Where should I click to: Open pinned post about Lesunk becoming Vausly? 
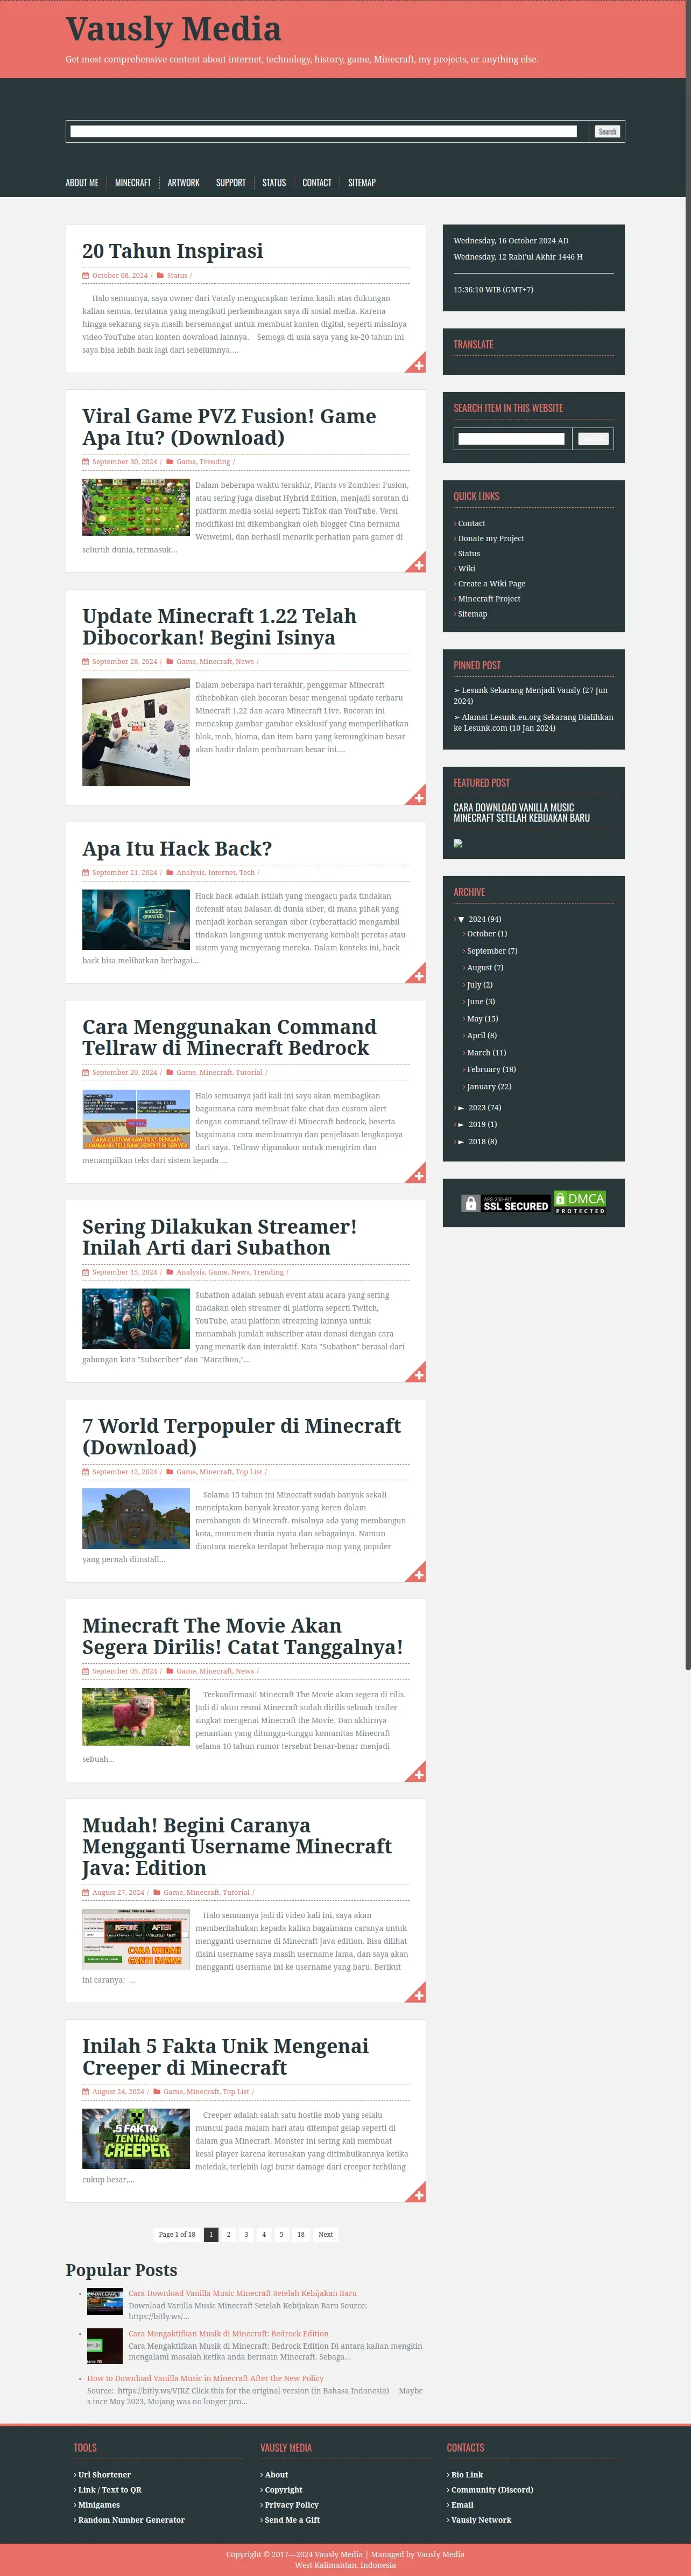click(x=531, y=695)
